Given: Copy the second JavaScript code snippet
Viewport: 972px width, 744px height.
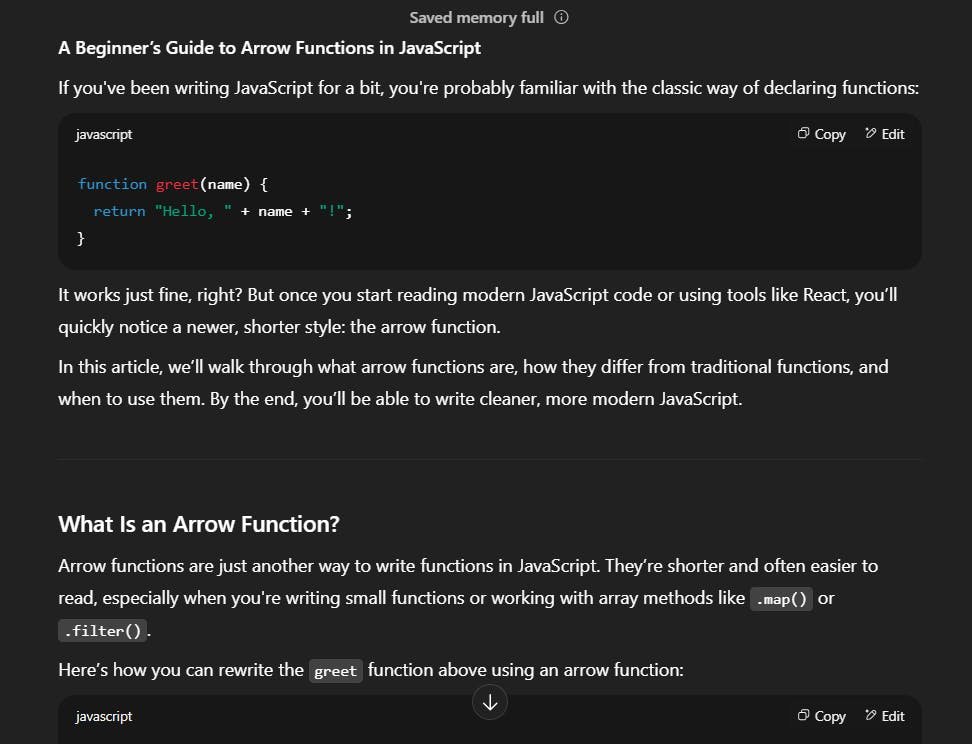Looking at the screenshot, I should (x=820, y=716).
